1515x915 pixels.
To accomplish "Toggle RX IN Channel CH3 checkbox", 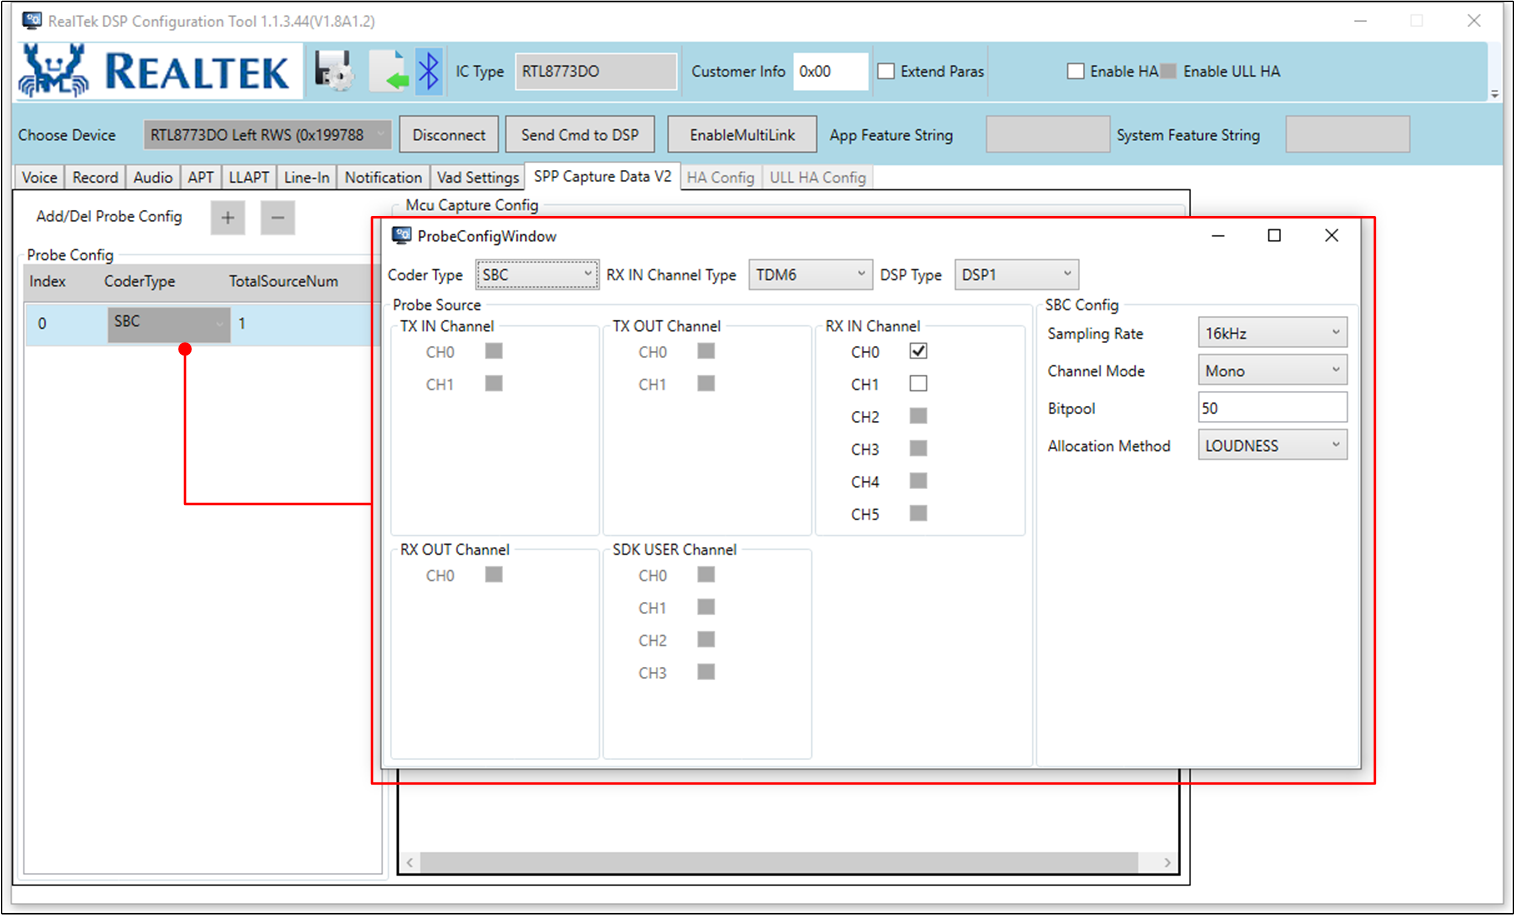I will (x=918, y=448).
